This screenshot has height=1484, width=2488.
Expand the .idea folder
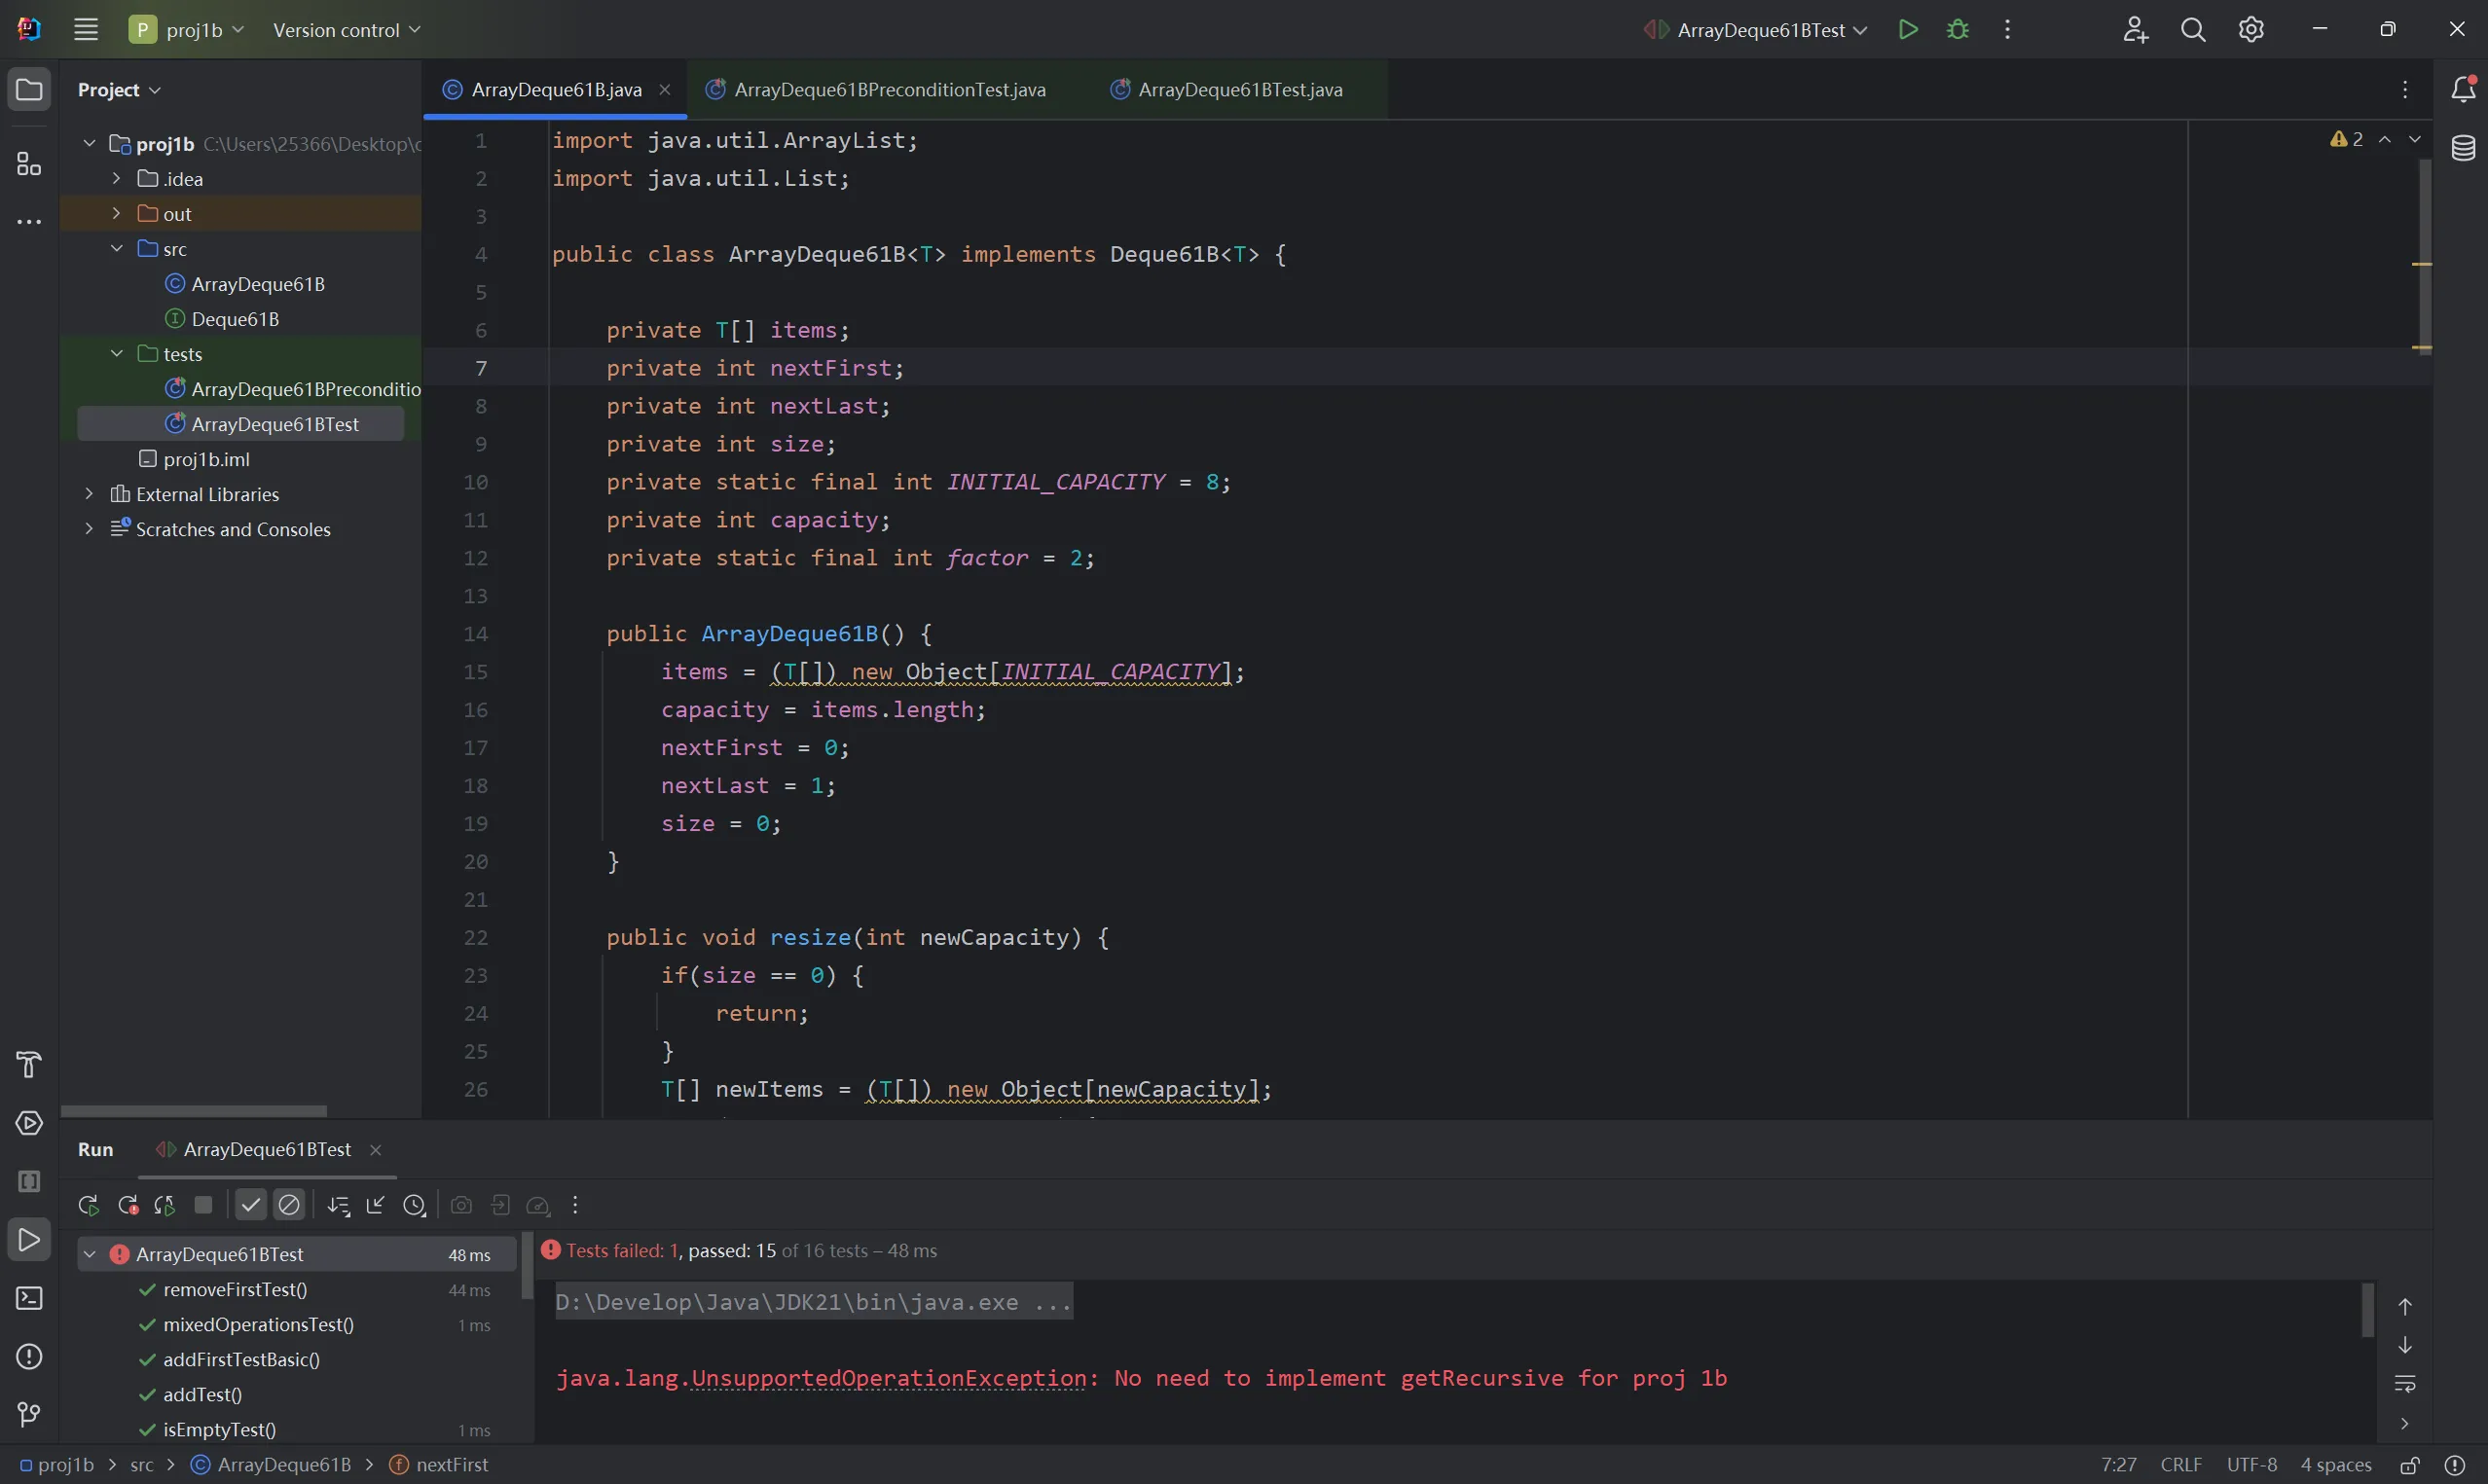(x=116, y=179)
